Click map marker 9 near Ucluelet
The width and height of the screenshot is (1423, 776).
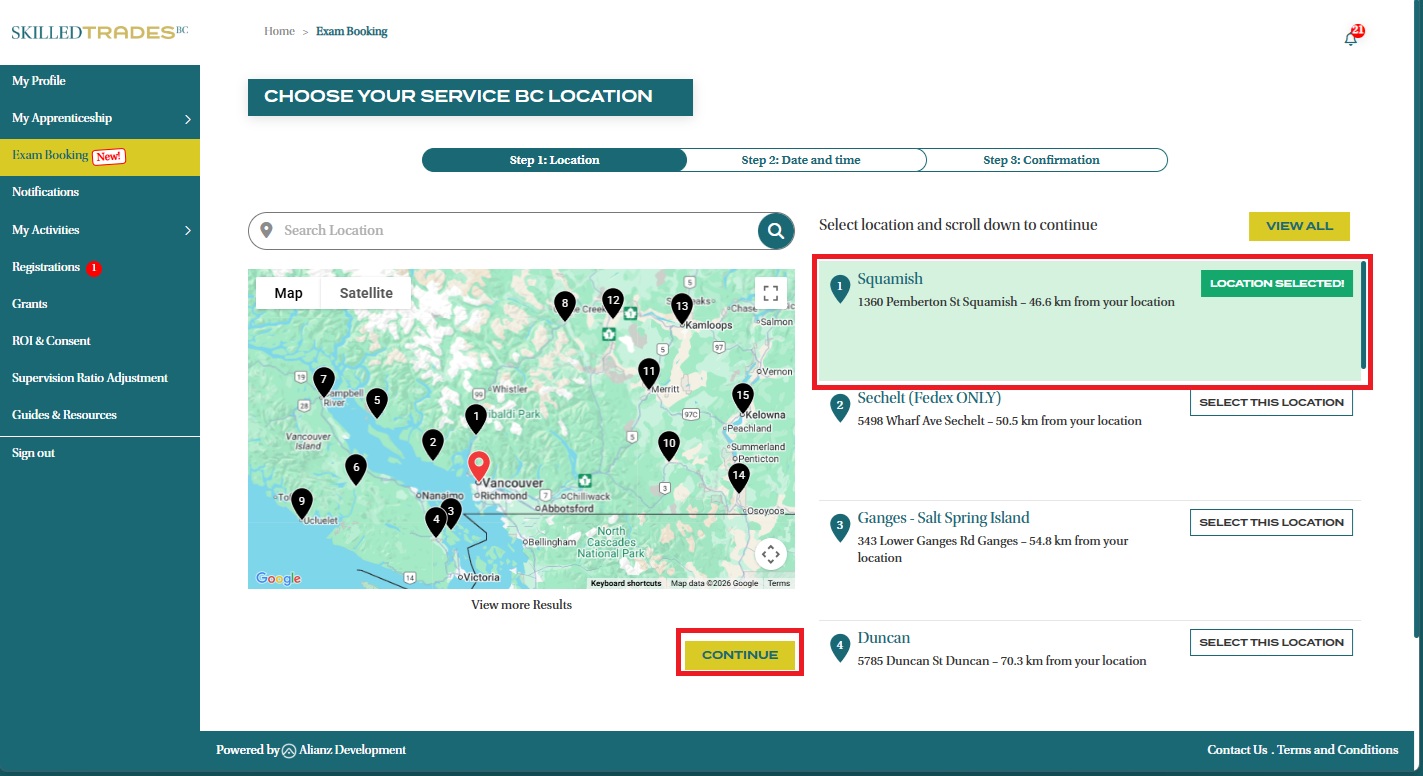point(302,502)
